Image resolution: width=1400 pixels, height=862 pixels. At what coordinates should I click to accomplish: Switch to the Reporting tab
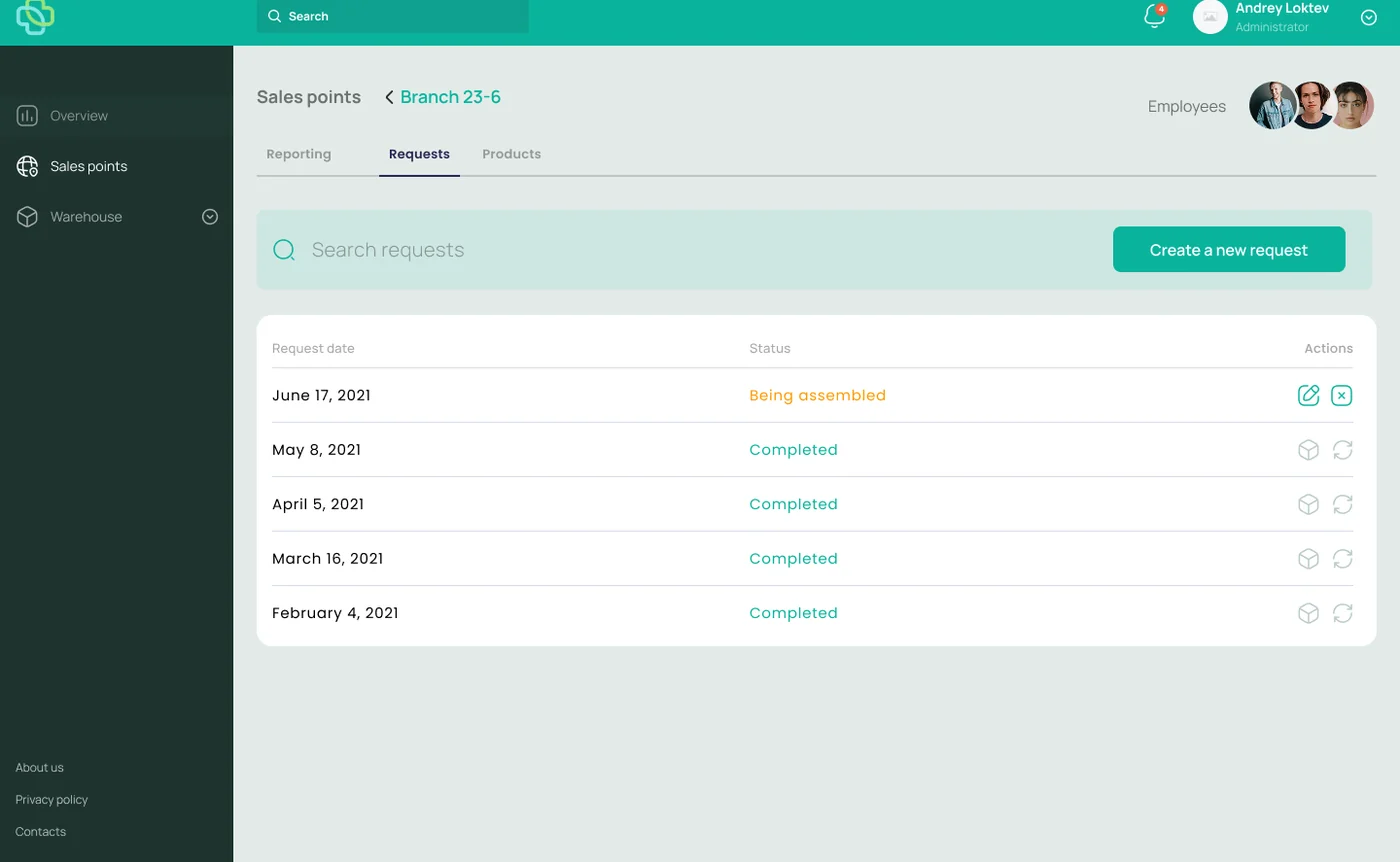[299, 154]
